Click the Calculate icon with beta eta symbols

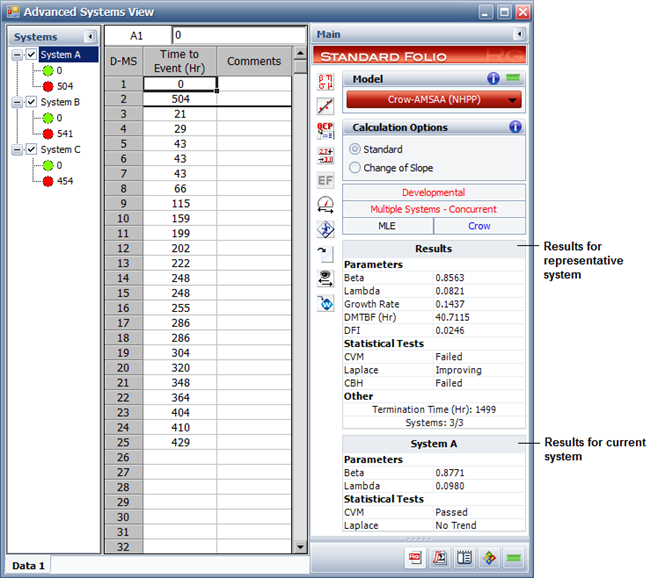point(325,80)
